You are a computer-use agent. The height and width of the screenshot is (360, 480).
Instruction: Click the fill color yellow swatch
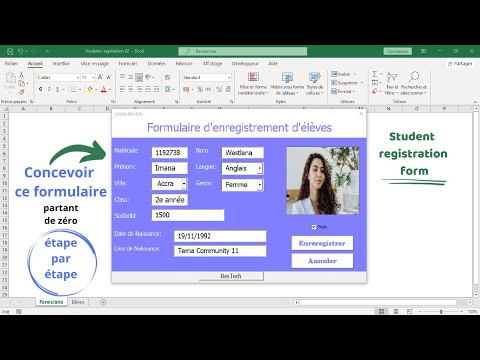click(x=90, y=89)
